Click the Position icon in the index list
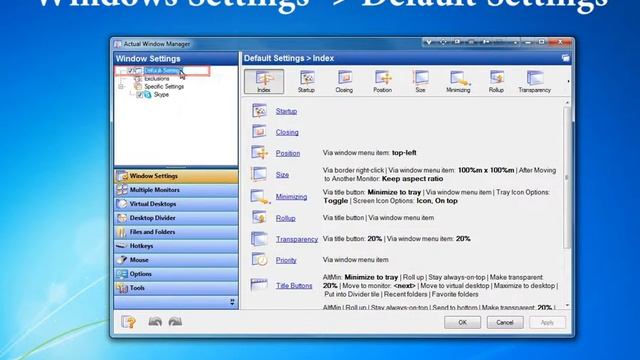This screenshot has height=360, width=640. [x=259, y=153]
